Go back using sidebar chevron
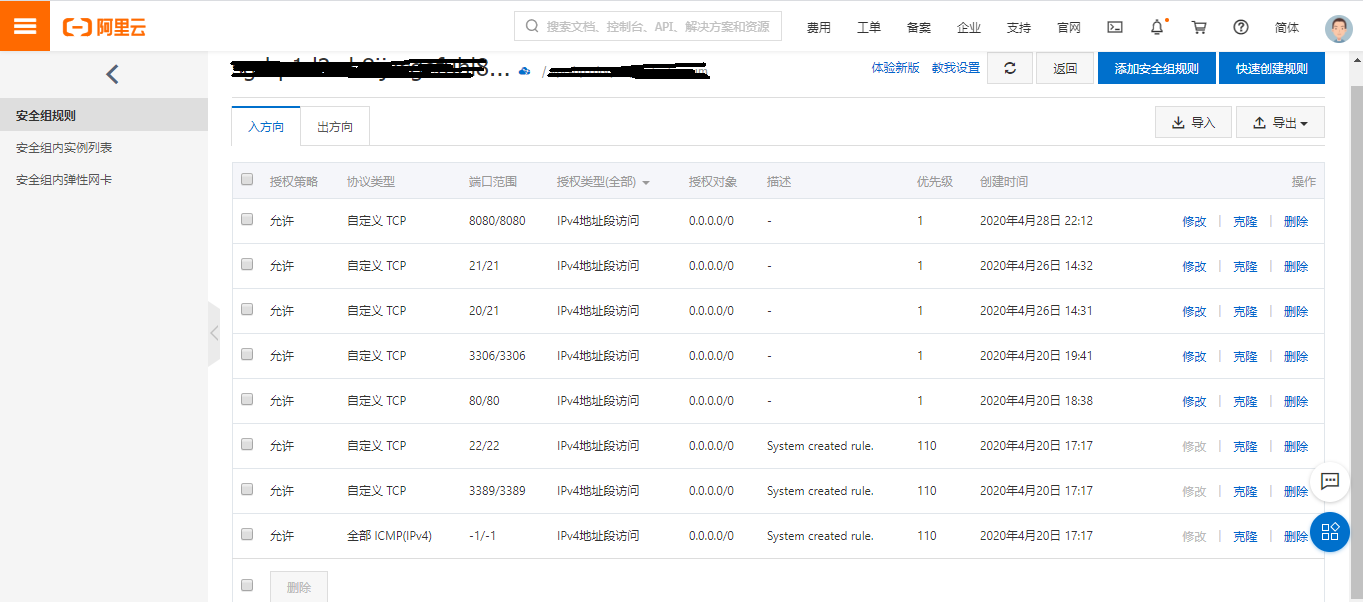This screenshot has height=602, width=1363. tap(112, 74)
